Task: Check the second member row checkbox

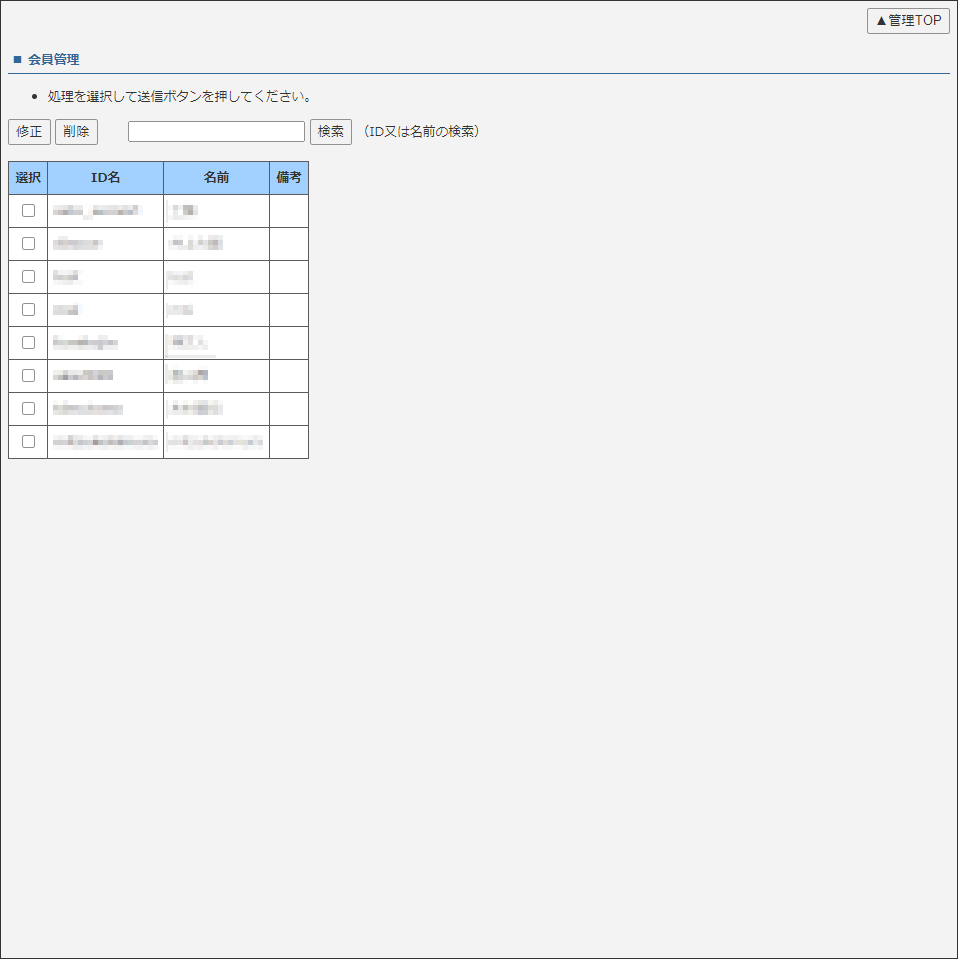Action: (28, 243)
